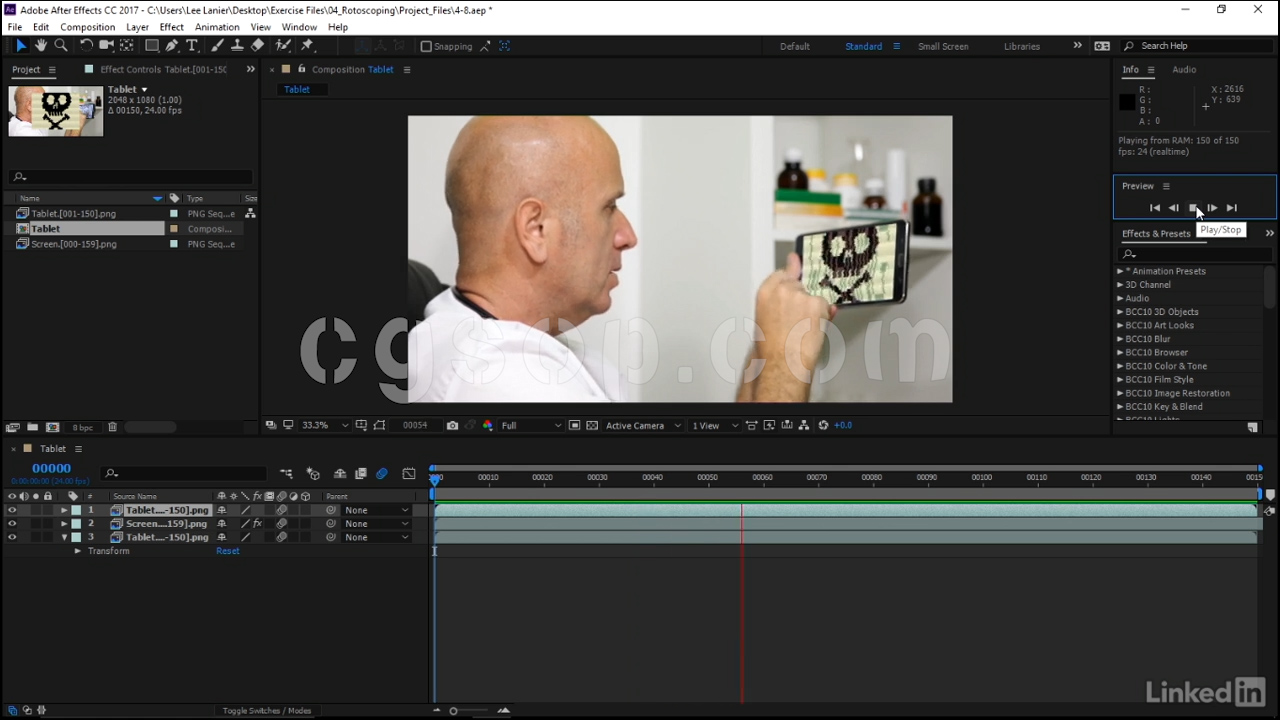Open the show channel color management icon
This screenshot has height=720, width=1280.
pos(488,425)
